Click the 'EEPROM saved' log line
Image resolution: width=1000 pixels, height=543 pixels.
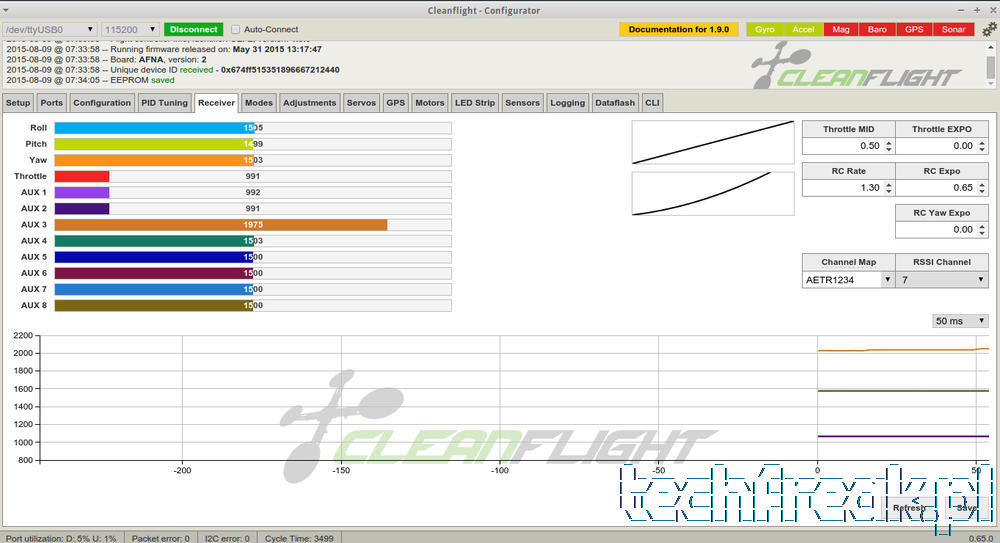[90, 80]
